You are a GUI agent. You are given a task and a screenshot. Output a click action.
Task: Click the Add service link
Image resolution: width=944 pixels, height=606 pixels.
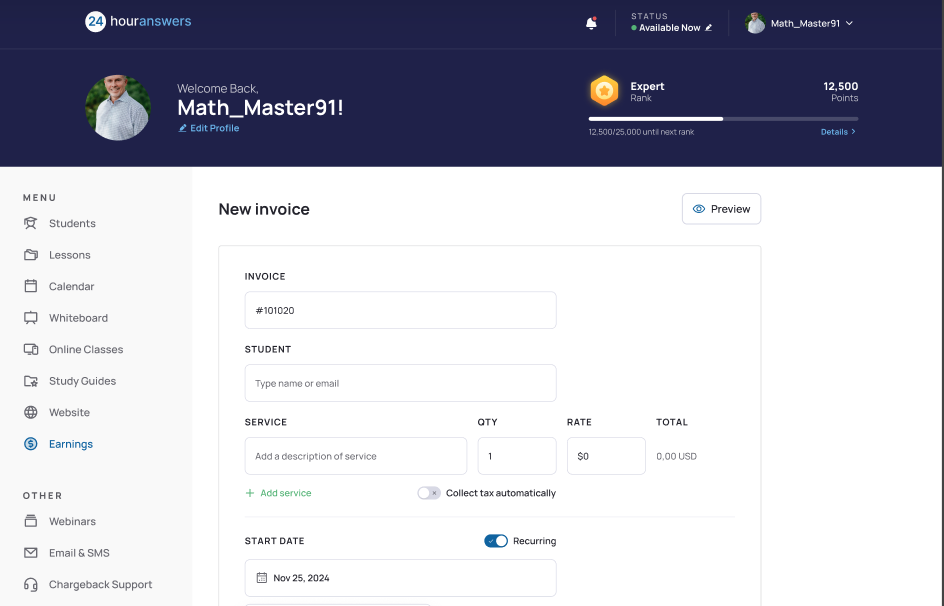[285, 493]
